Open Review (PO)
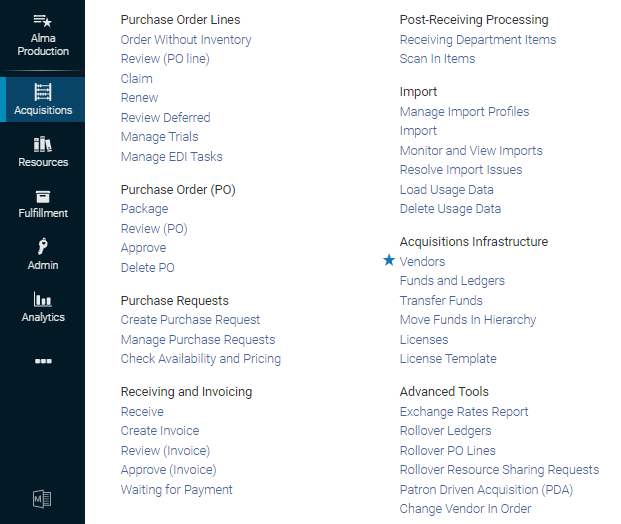This screenshot has width=621, height=524. (154, 229)
